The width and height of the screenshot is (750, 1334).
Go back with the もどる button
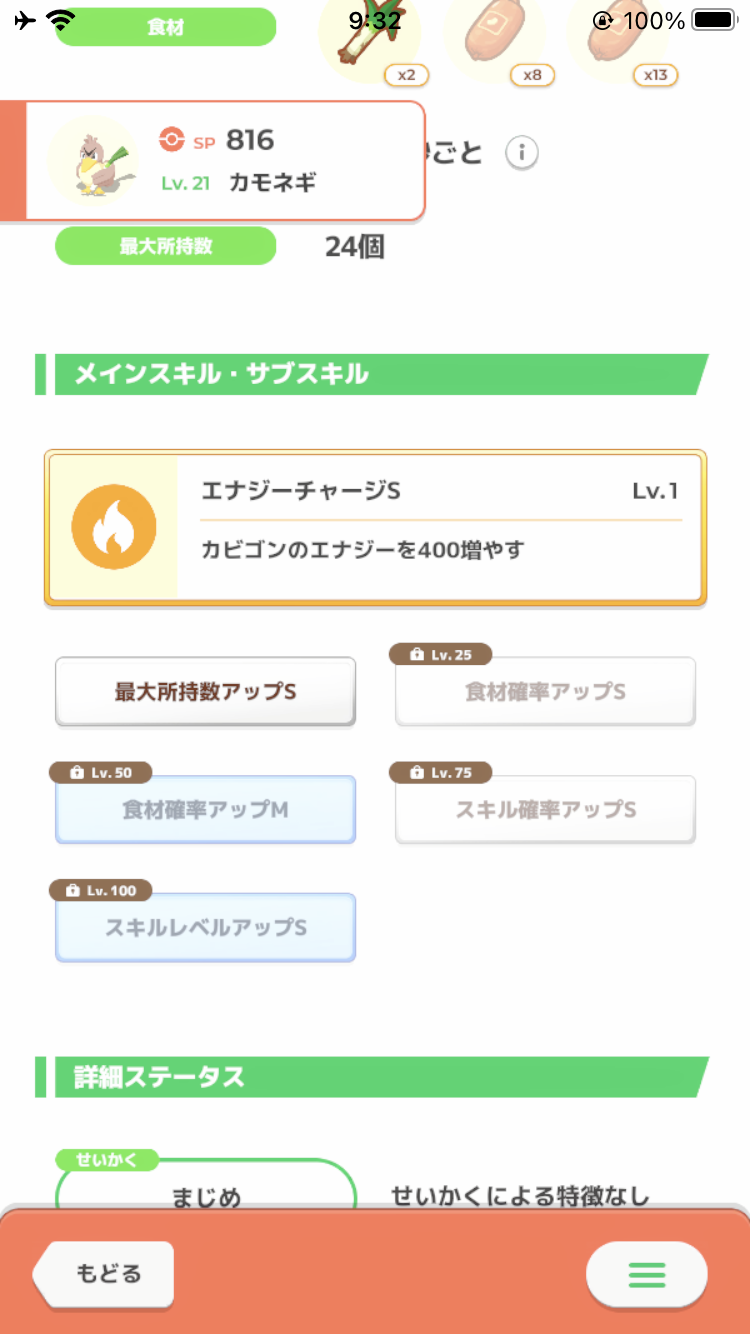click(x=104, y=1274)
